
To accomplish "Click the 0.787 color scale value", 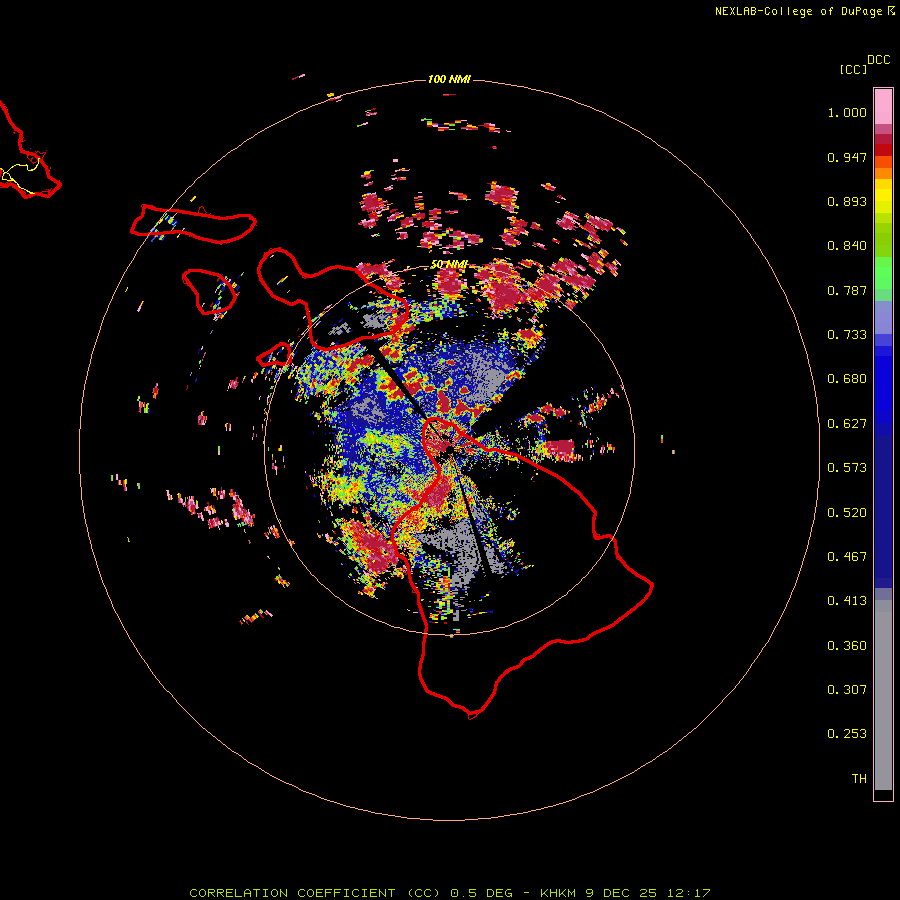I will 847,290.
